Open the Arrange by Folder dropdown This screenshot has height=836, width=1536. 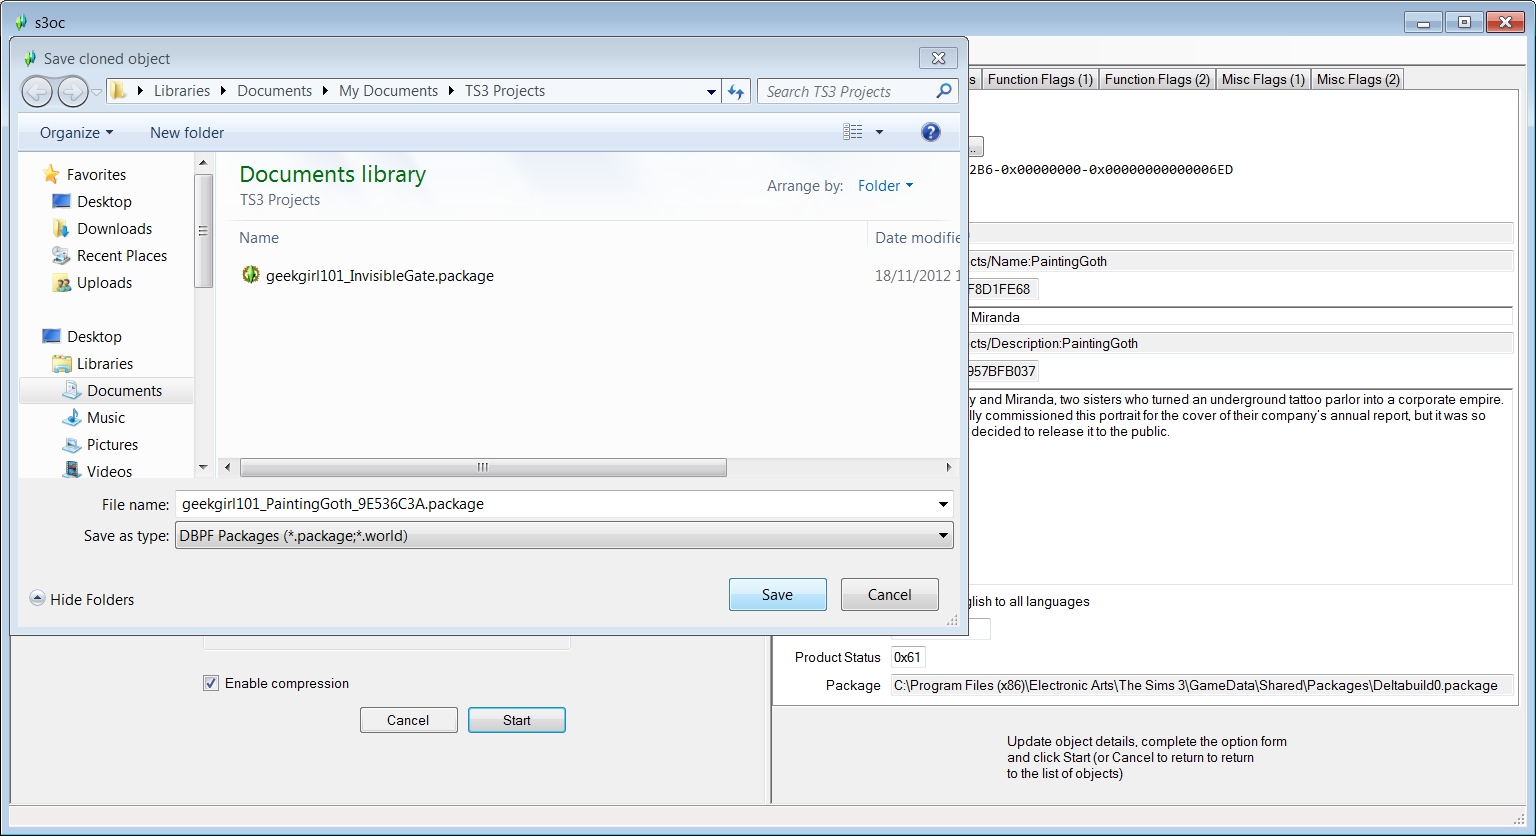pyautogui.click(x=885, y=186)
